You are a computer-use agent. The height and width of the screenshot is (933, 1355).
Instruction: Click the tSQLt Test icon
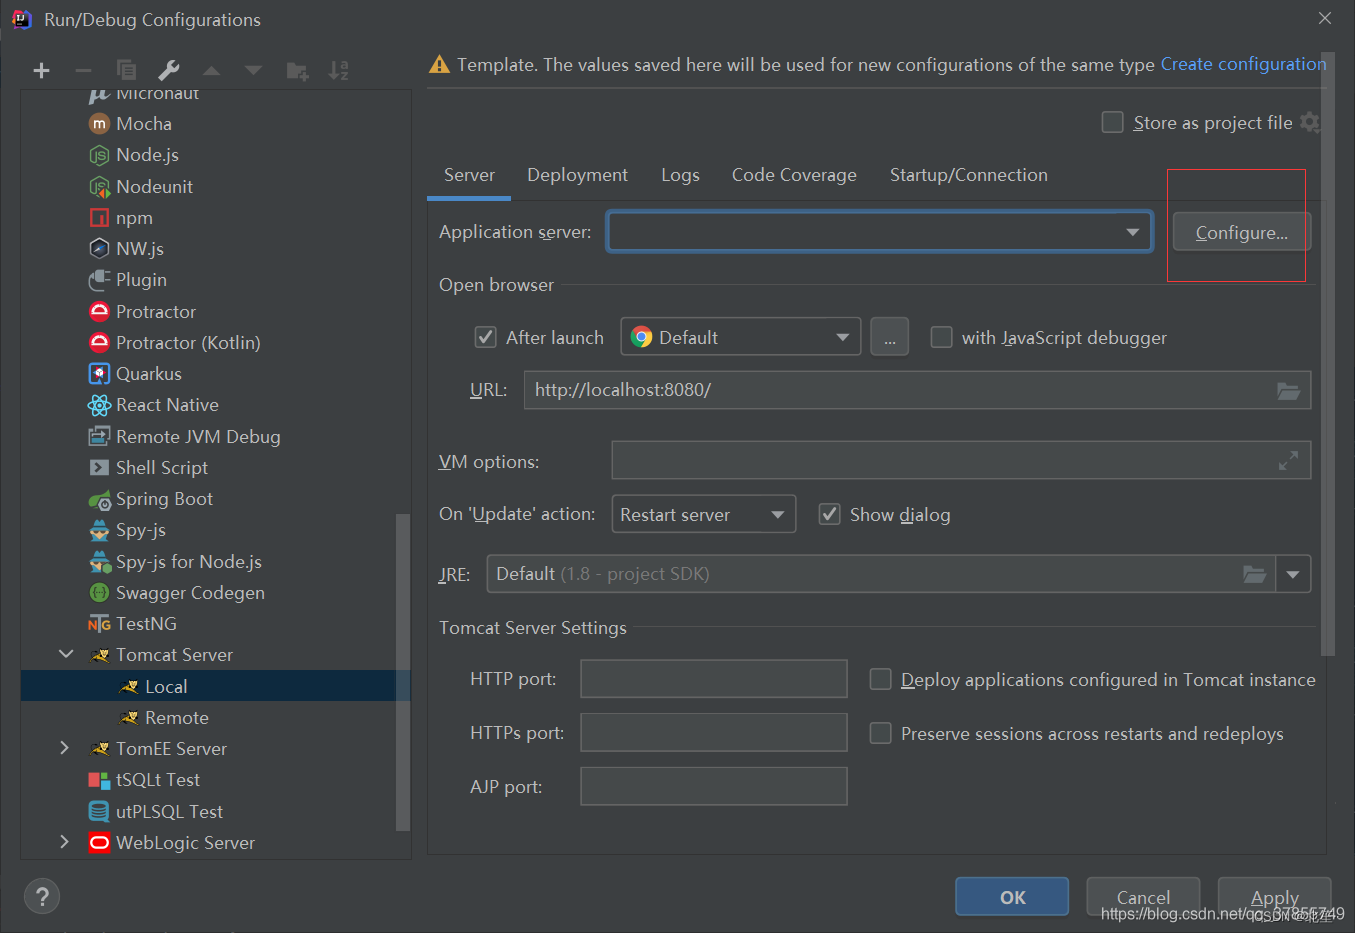[99, 780]
